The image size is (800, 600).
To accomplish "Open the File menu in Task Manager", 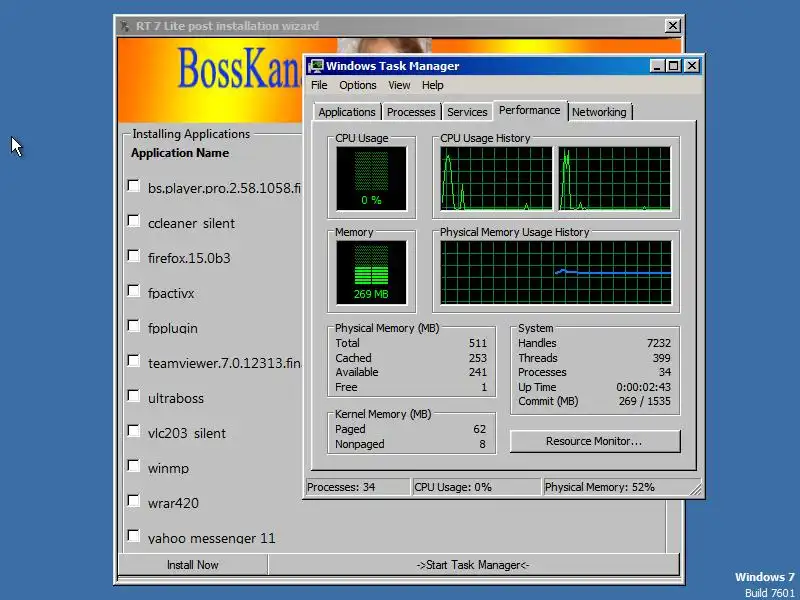I will [319, 85].
